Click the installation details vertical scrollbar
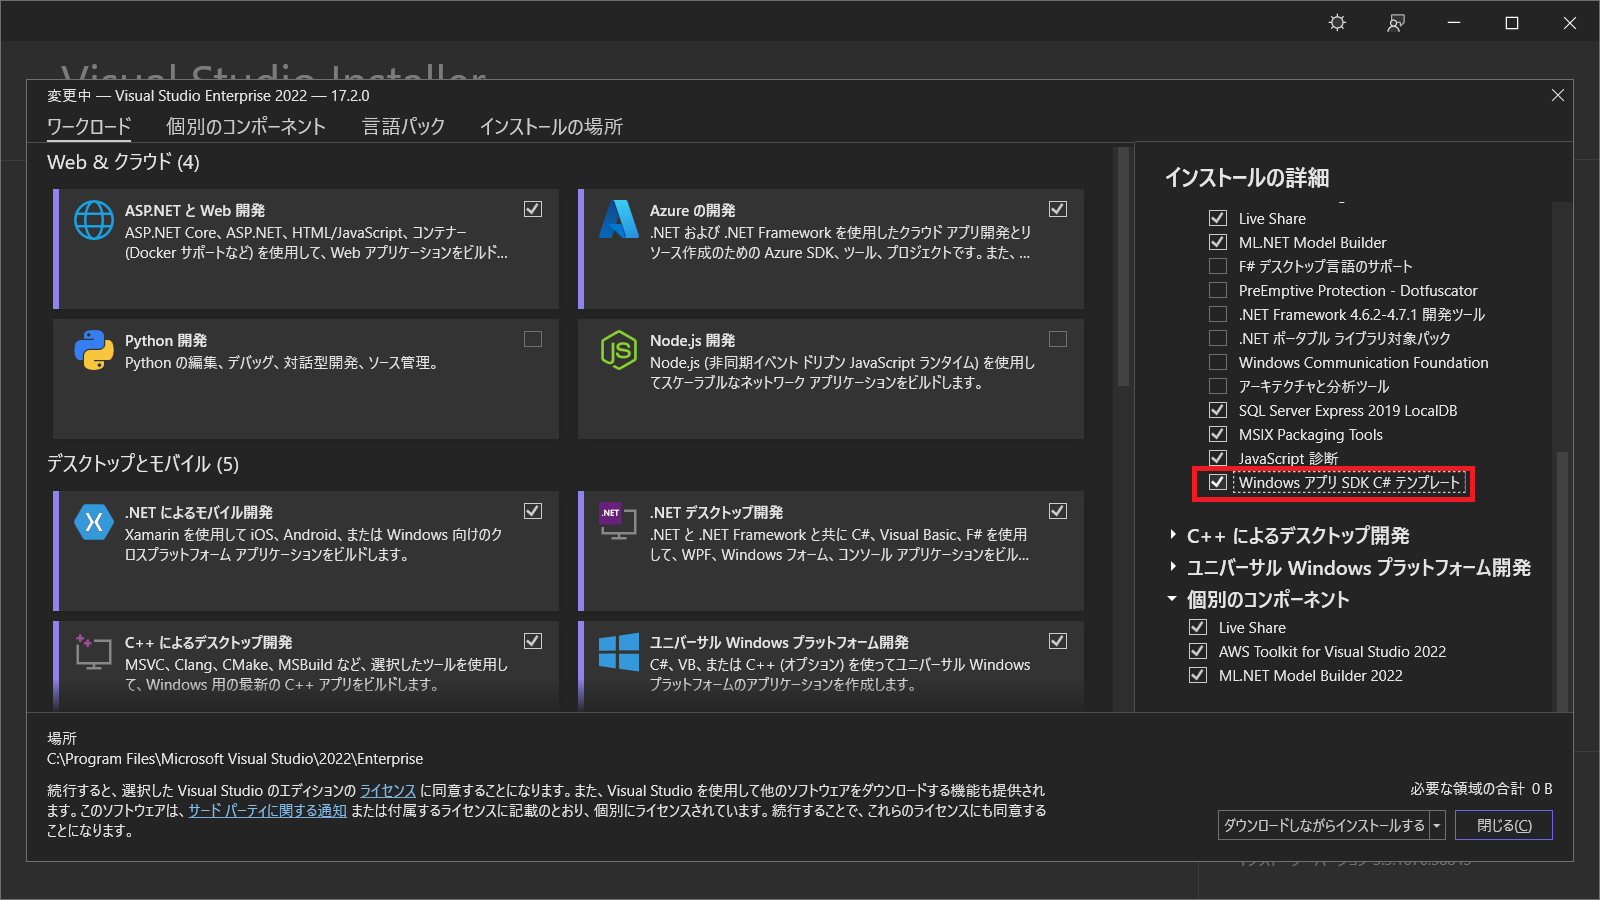The image size is (1600, 900). 1562,580
